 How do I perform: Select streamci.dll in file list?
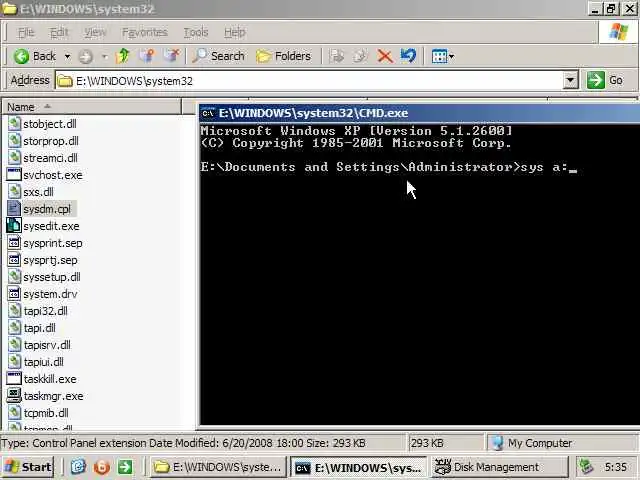pyautogui.click(x=50, y=158)
